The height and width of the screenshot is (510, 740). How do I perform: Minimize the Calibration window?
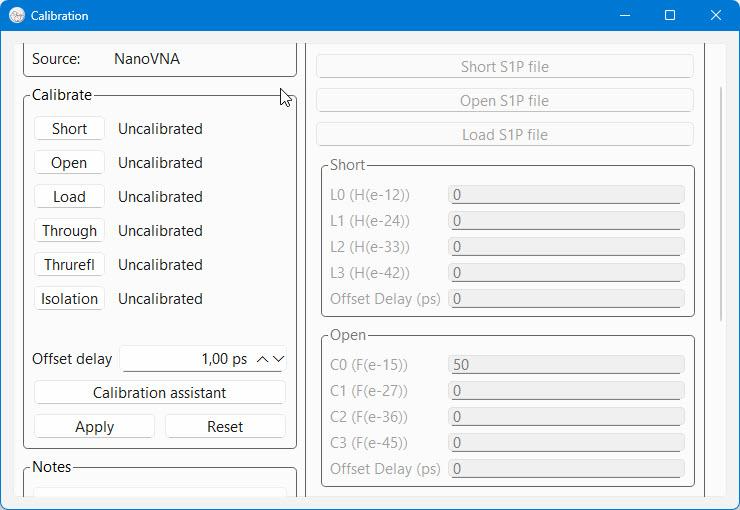pos(625,15)
